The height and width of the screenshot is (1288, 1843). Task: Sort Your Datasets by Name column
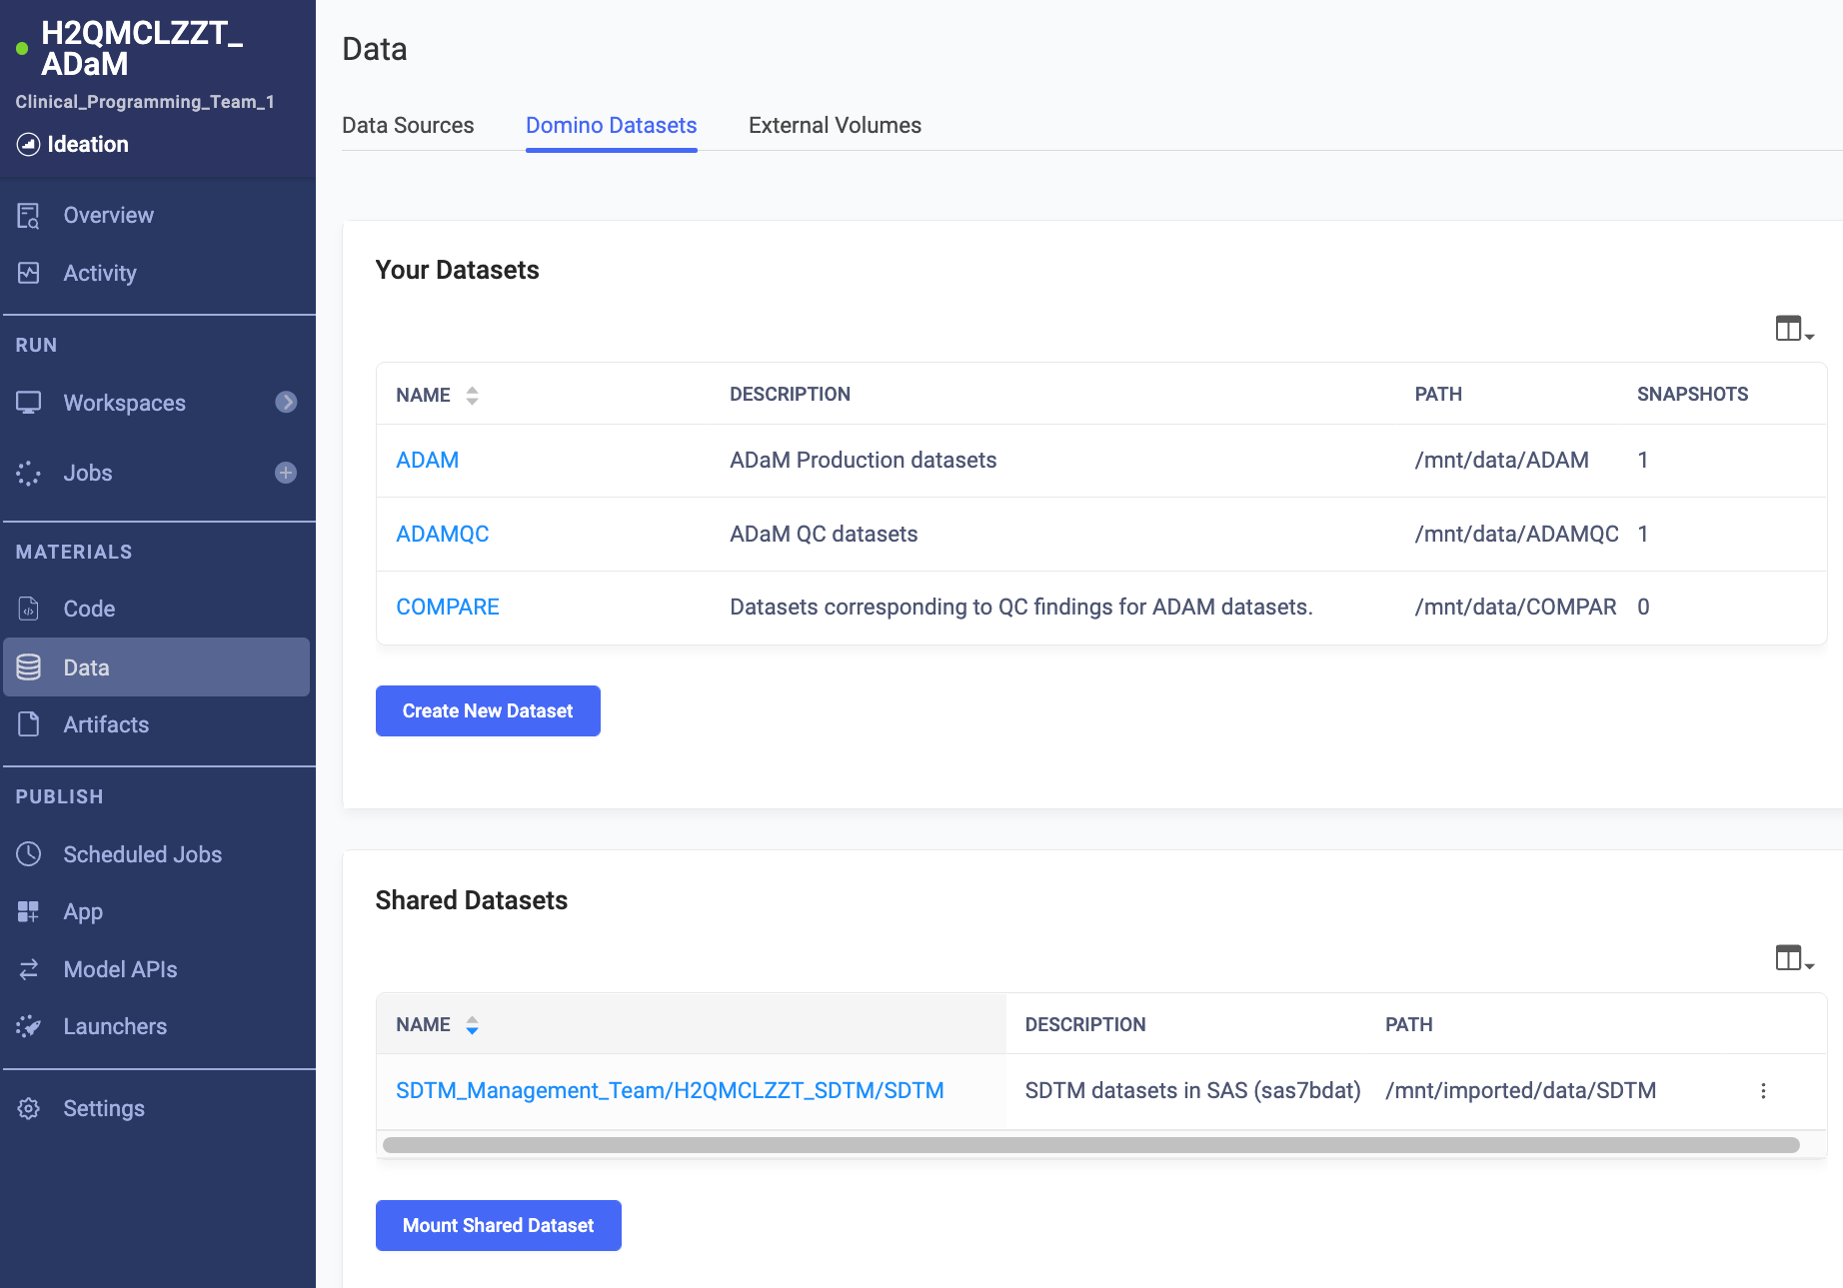[x=472, y=395]
